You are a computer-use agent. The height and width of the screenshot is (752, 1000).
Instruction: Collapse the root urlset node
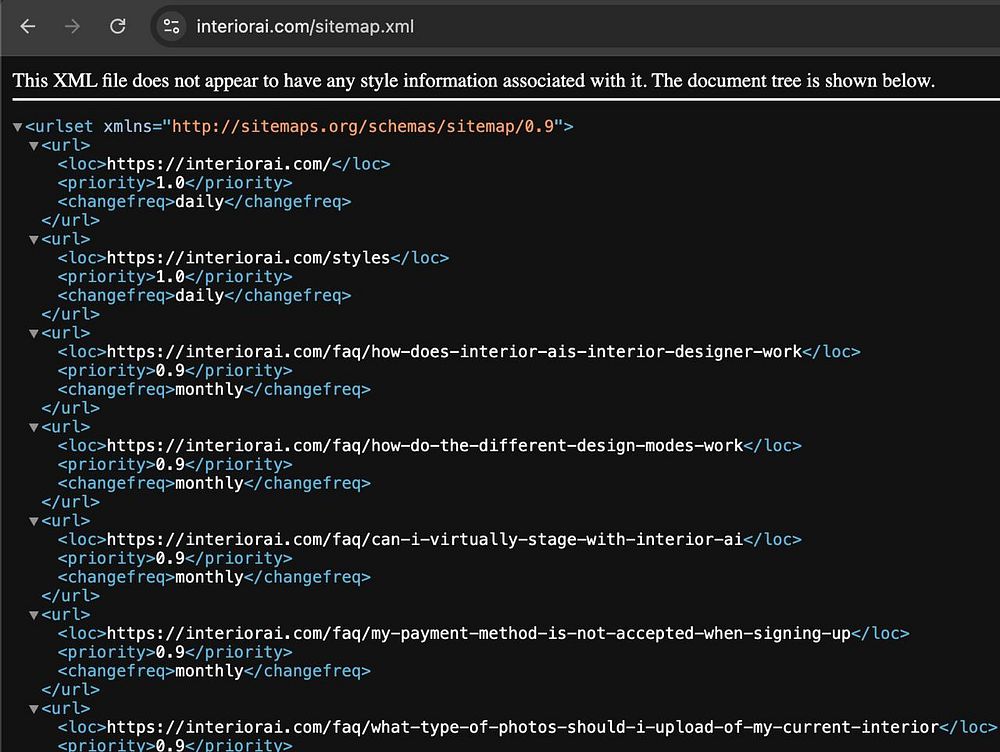tap(18, 127)
